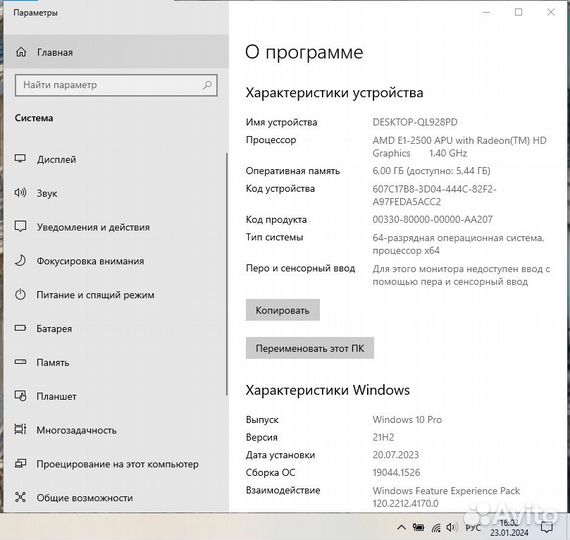This screenshot has width=570, height=540.
Task: Focus the Найти параметр search field
Action: click(116, 85)
